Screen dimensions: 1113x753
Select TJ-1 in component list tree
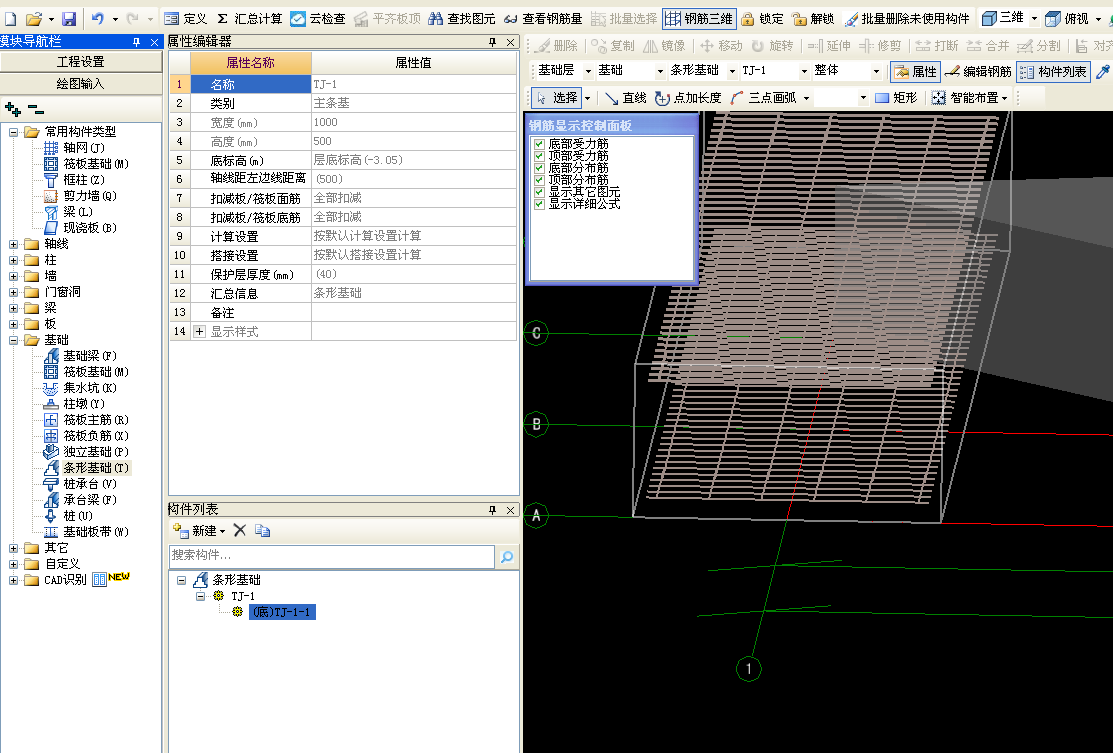[243, 596]
